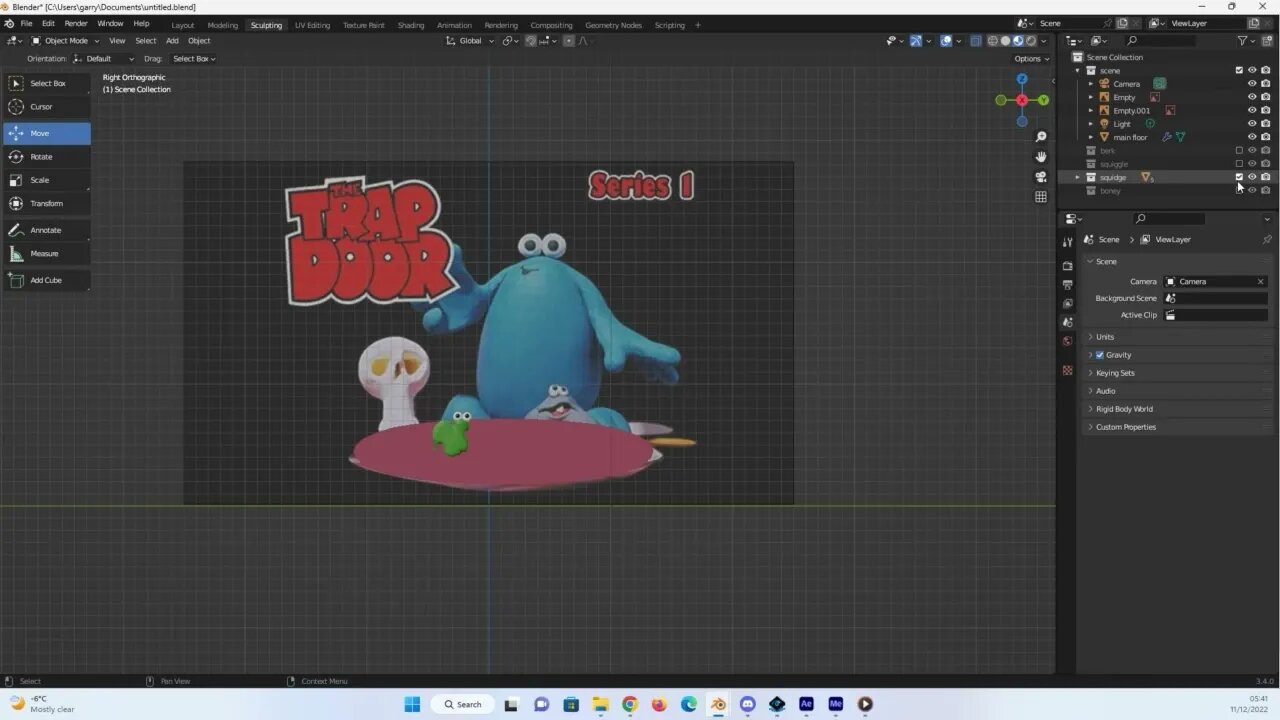Choose the Scale tool
The height and width of the screenshot is (720, 1280).
click(x=47, y=180)
